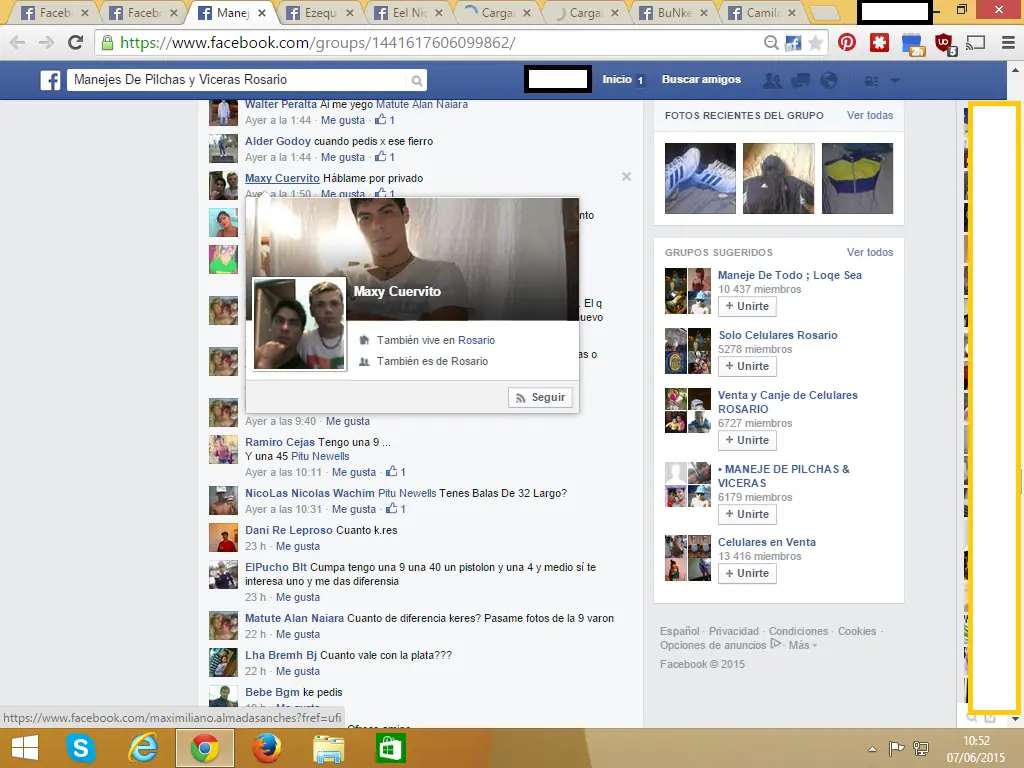The width and height of the screenshot is (1024, 768).
Task: Click the Facebook search input field
Action: coord(238,80)
